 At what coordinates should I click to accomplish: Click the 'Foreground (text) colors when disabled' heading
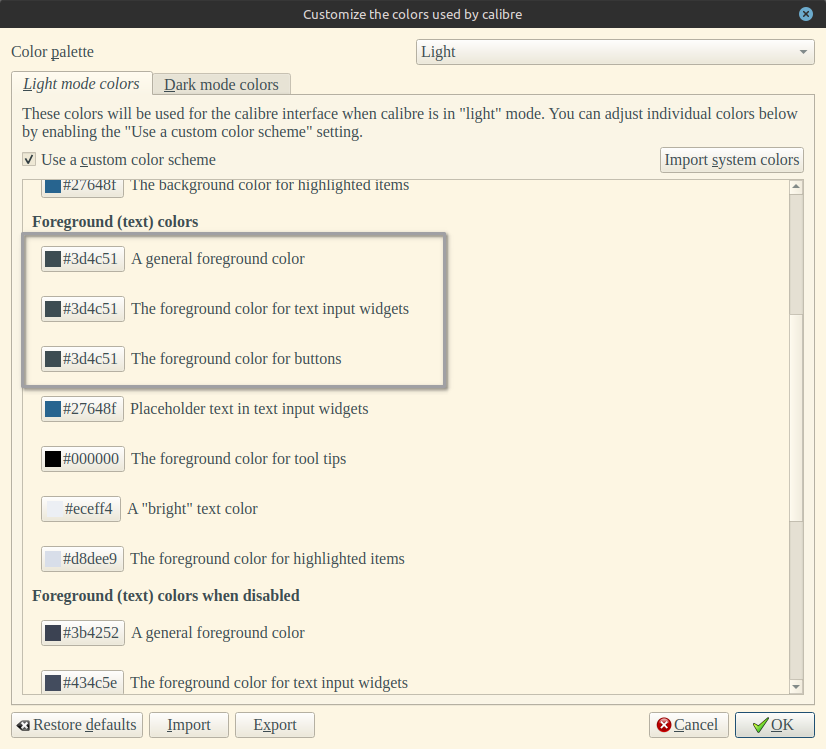coord(166,596)
